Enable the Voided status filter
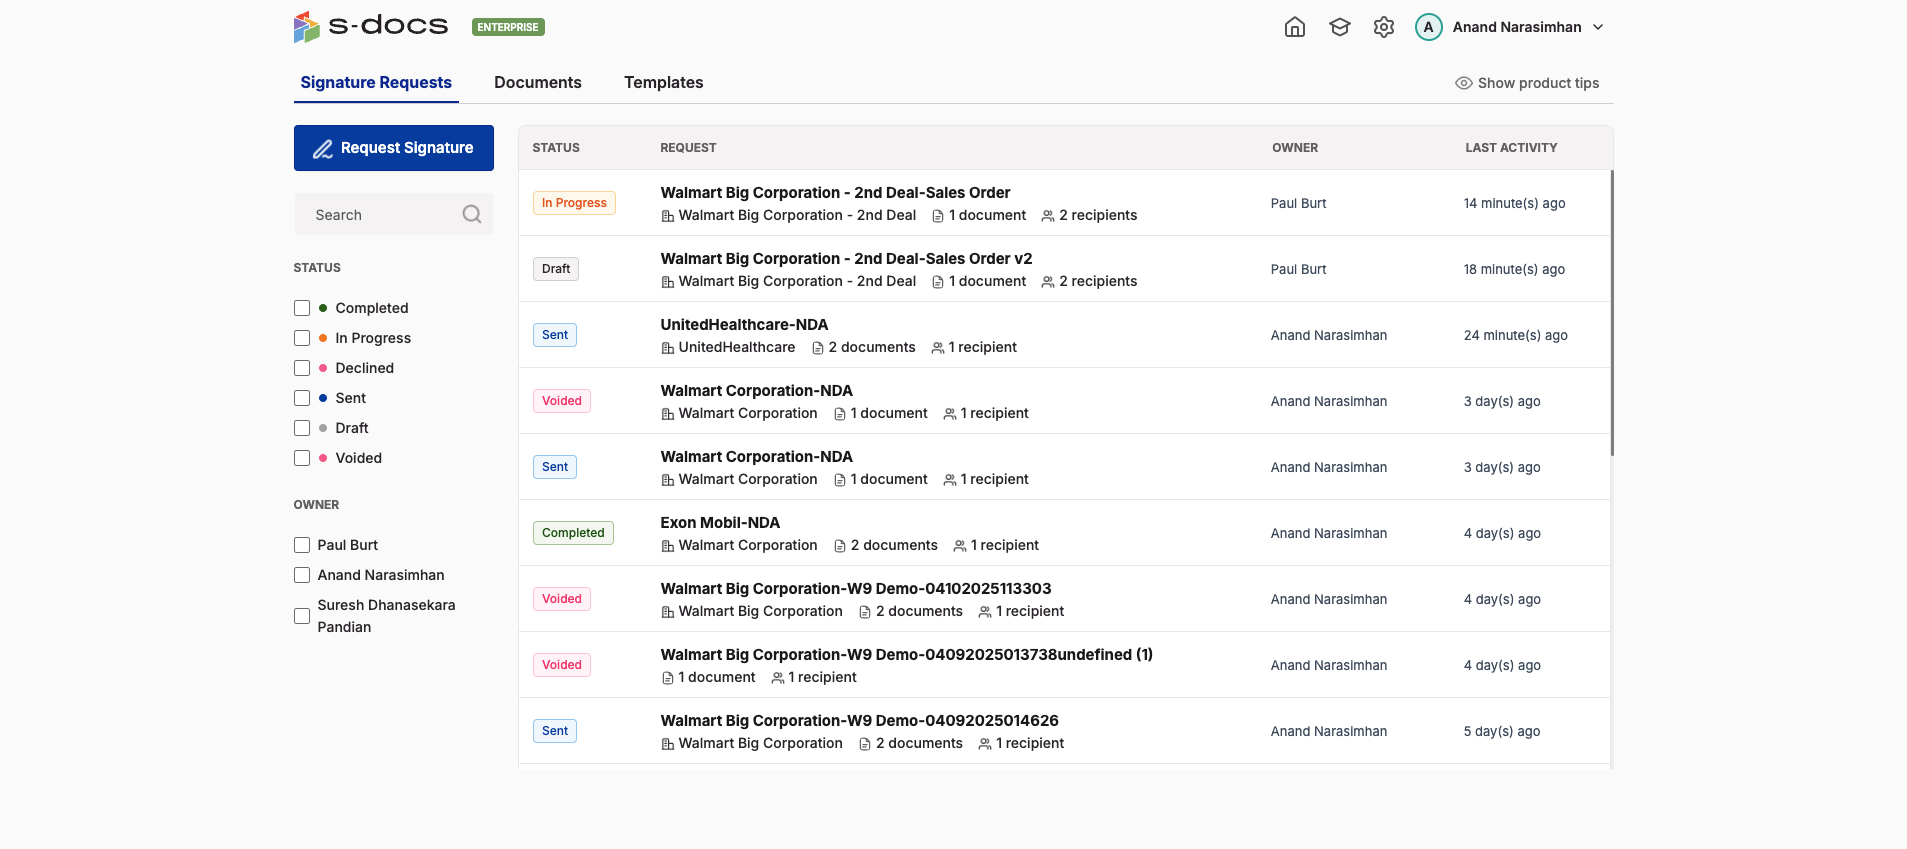Viewport: 1907px width, 849px height. coord(302,458)
